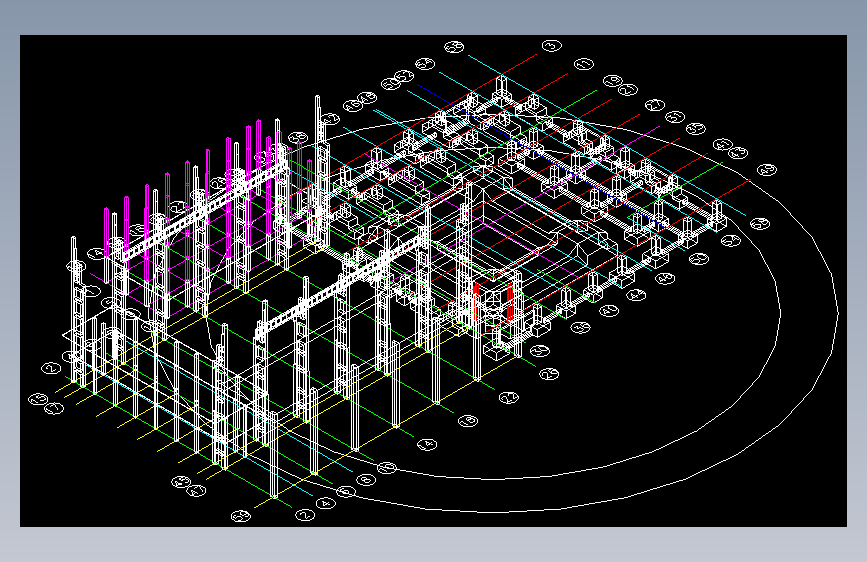
Task: Pick grid bubble labeled 31
Action: point(675,117)
